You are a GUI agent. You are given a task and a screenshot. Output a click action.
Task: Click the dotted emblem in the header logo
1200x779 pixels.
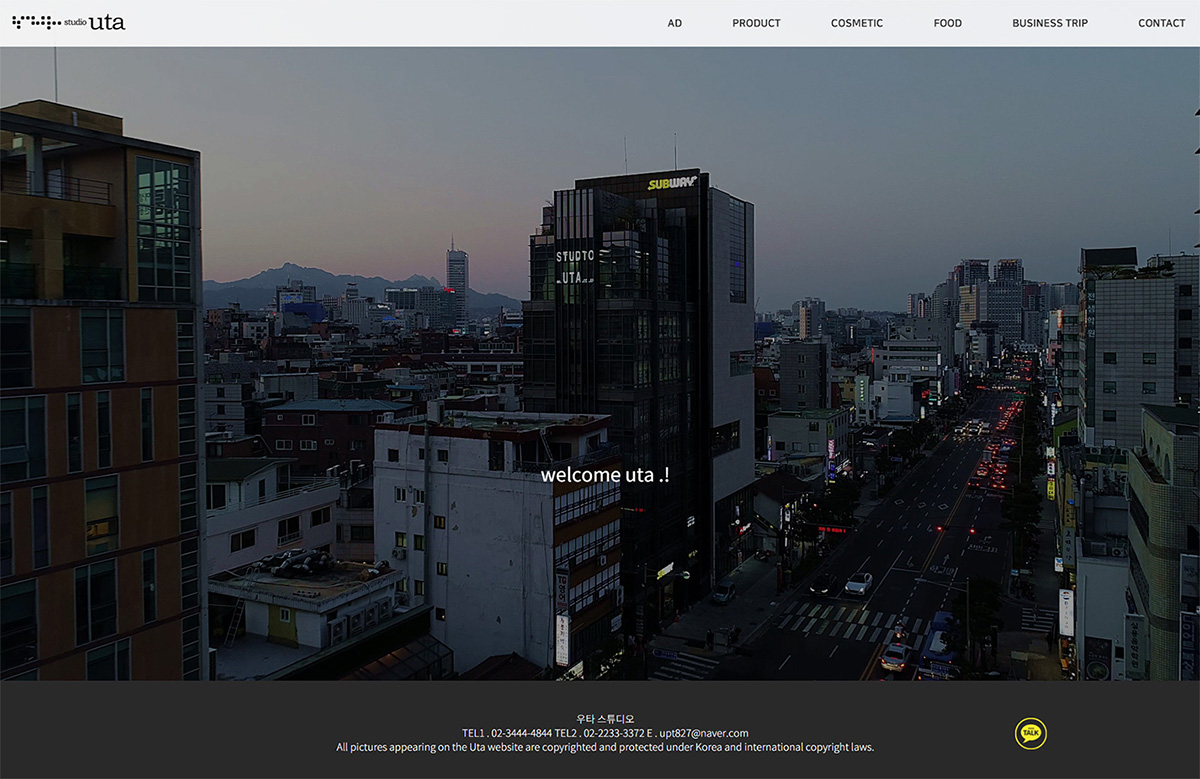click(x=36, y=22)
